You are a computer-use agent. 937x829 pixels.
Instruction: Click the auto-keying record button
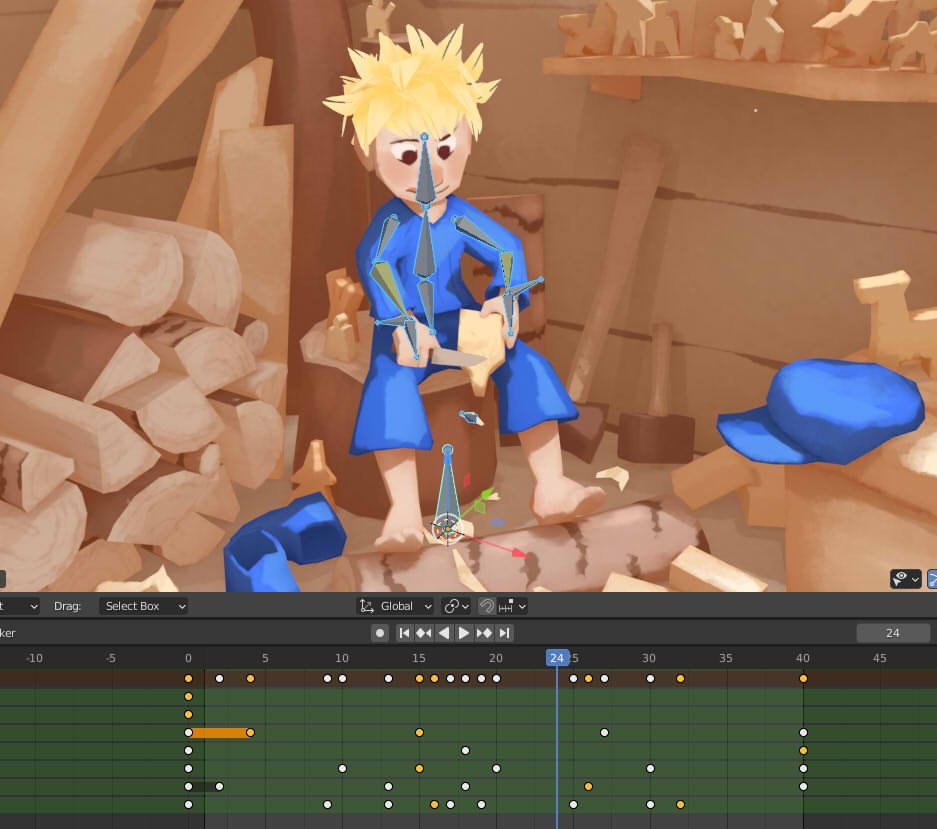[x=380, y=633]
